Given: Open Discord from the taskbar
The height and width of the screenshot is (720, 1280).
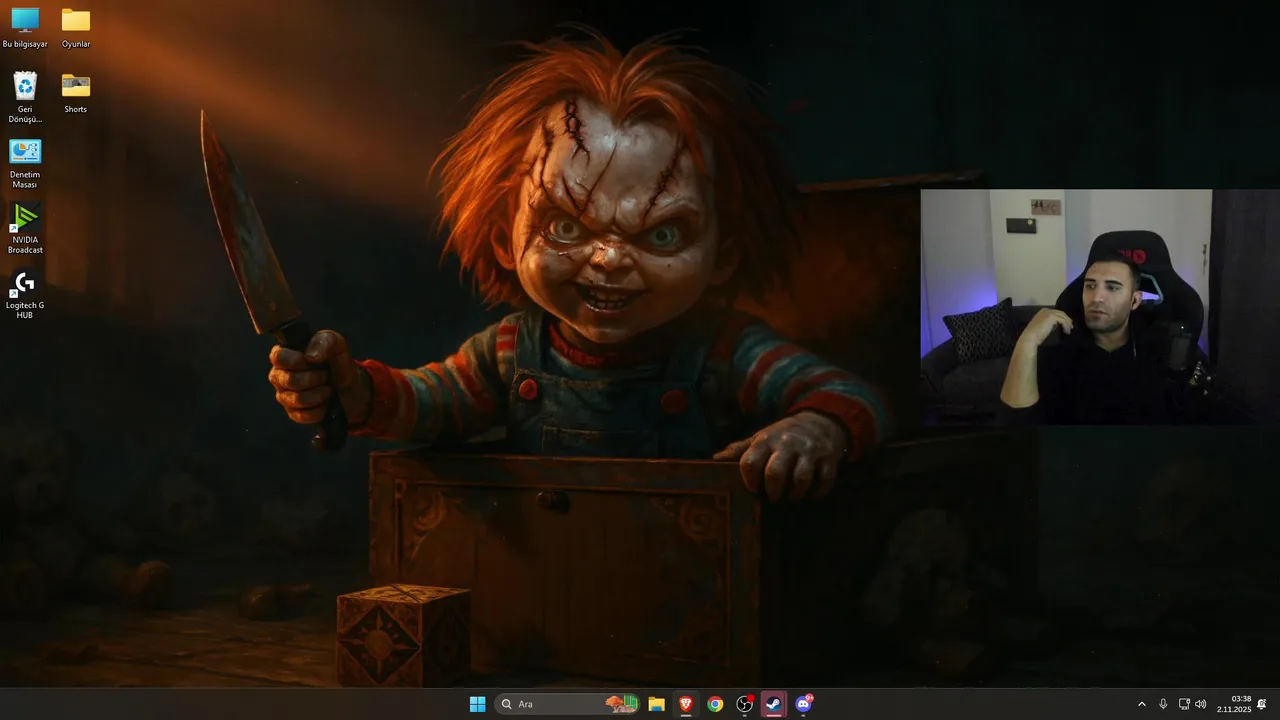Looking at the screenshot, I should point(804,704).
